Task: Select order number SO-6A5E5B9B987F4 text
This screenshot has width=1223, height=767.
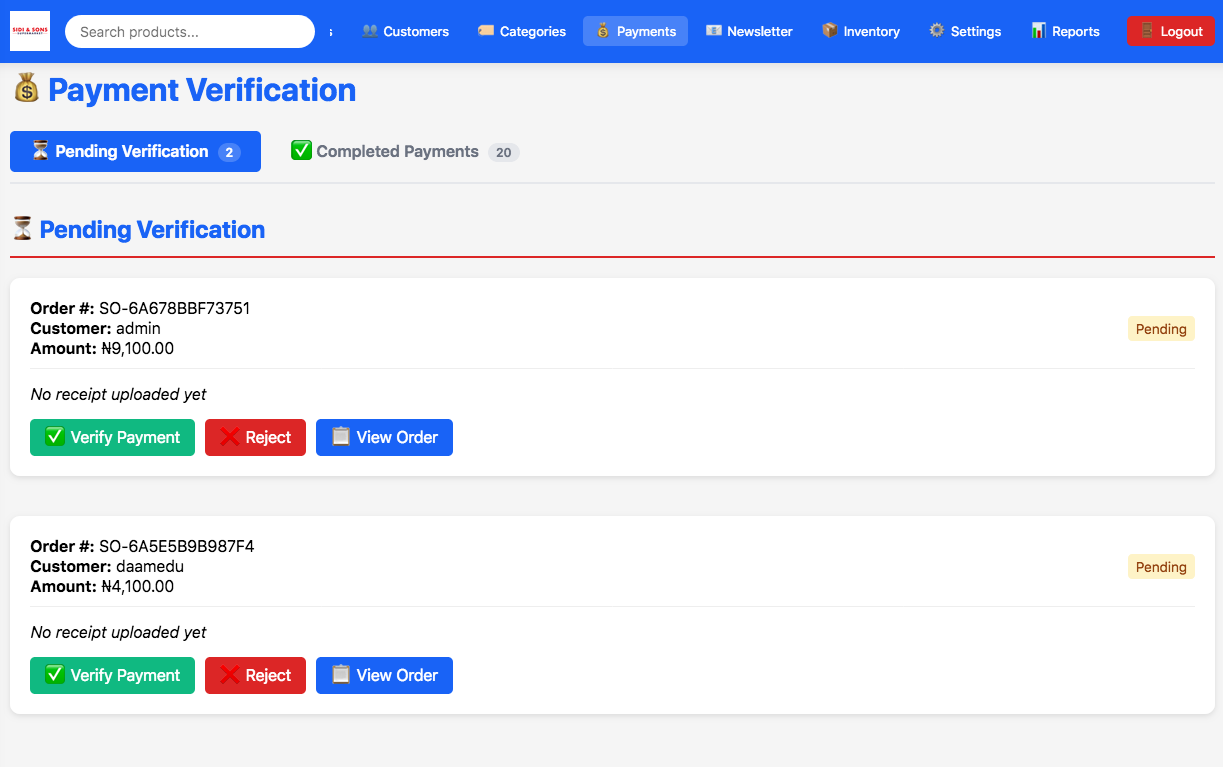Action: [177, 546]
